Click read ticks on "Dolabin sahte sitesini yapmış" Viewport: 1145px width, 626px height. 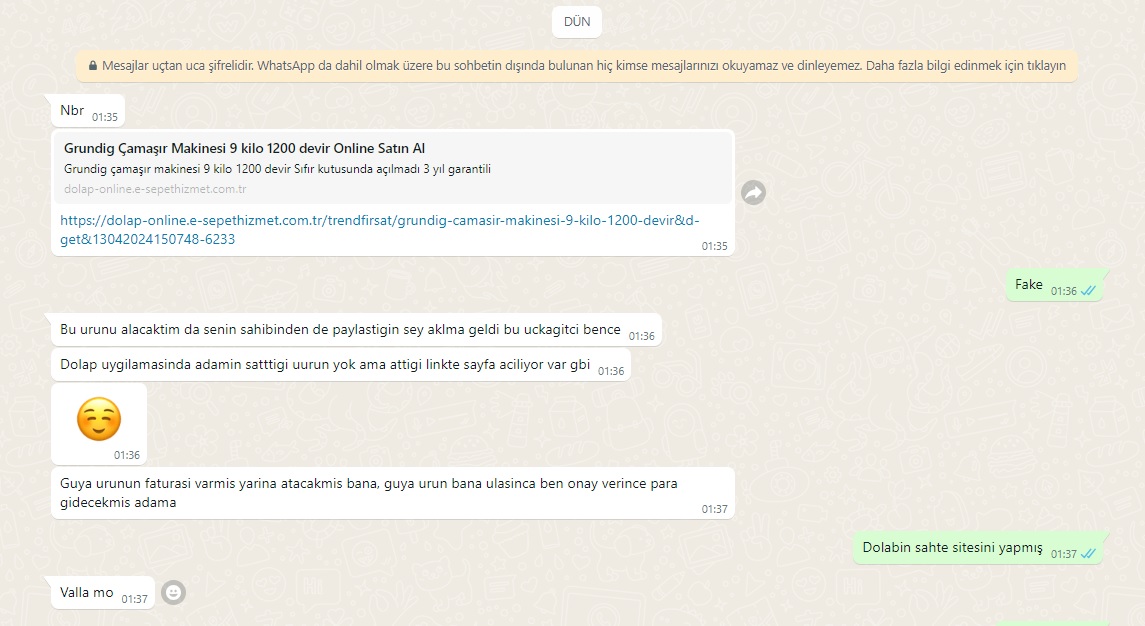tap(1088, 553)
